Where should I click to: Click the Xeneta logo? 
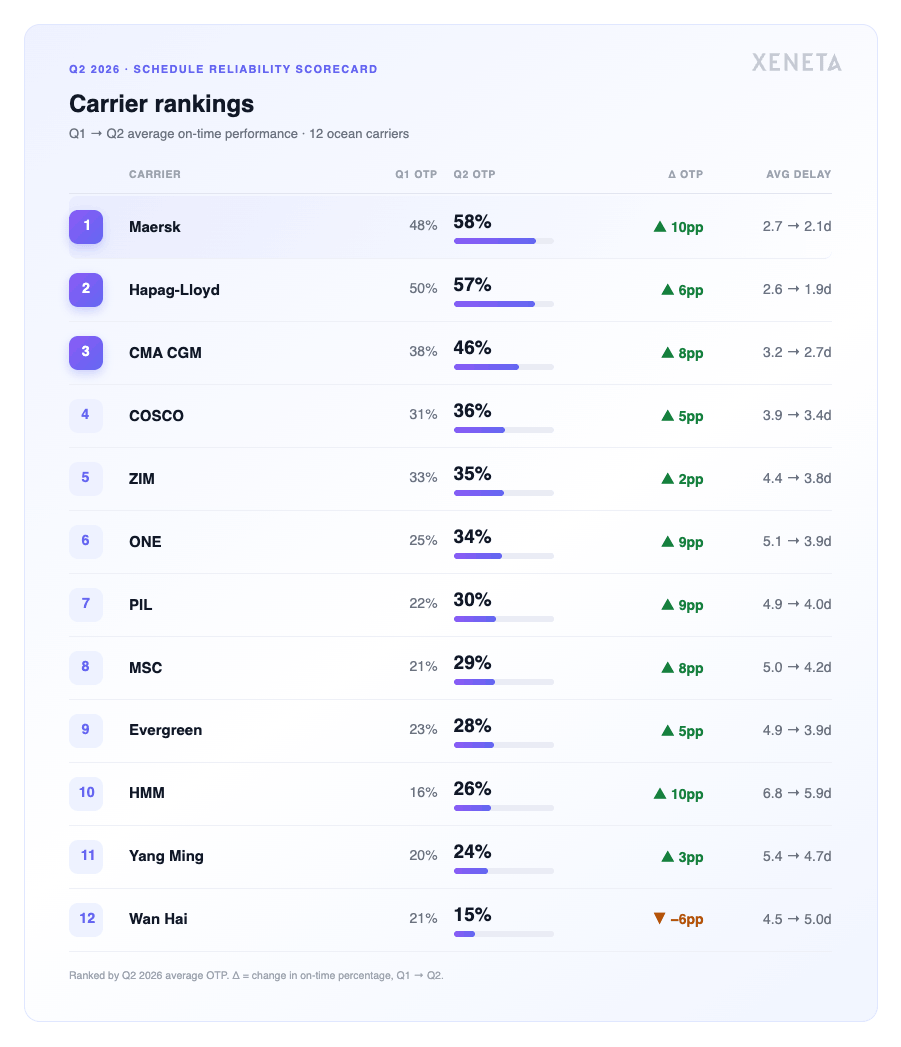tap(796, 63)
